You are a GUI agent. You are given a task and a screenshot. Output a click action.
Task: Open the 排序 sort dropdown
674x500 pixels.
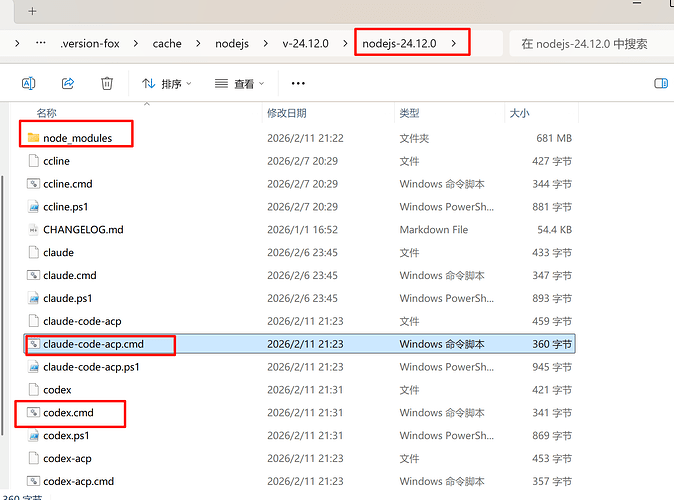[x=167, y=83]
